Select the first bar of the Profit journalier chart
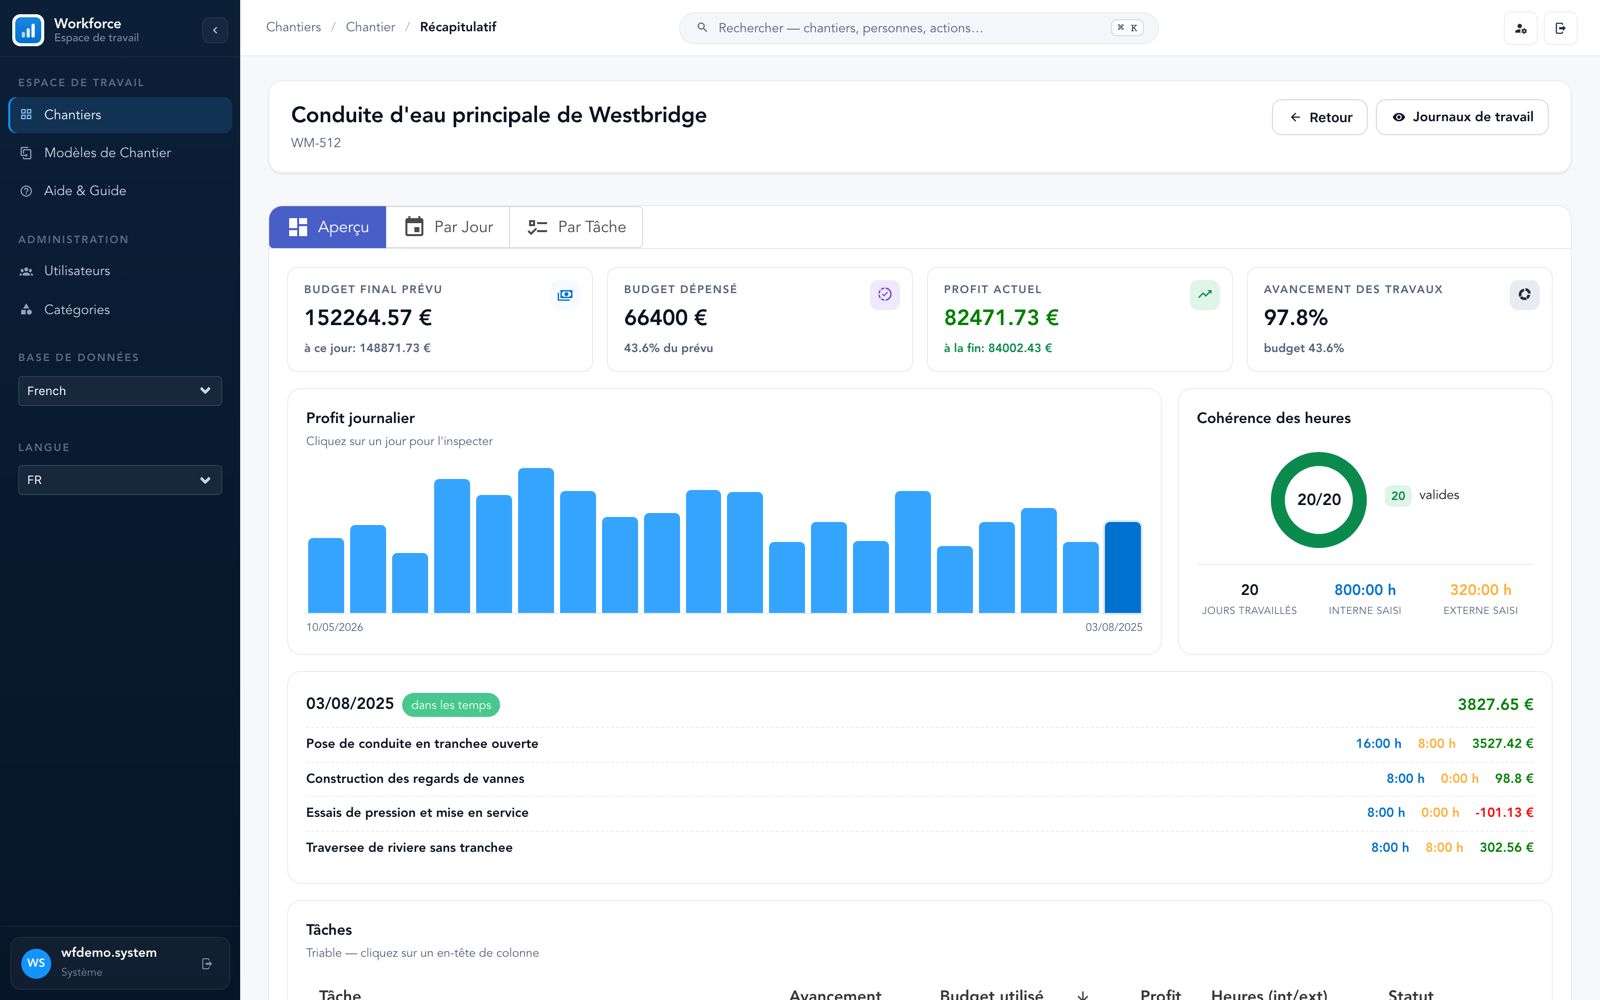Image resolution: width=1600 pixels, height=1000 pixels. tap(326, 575)
